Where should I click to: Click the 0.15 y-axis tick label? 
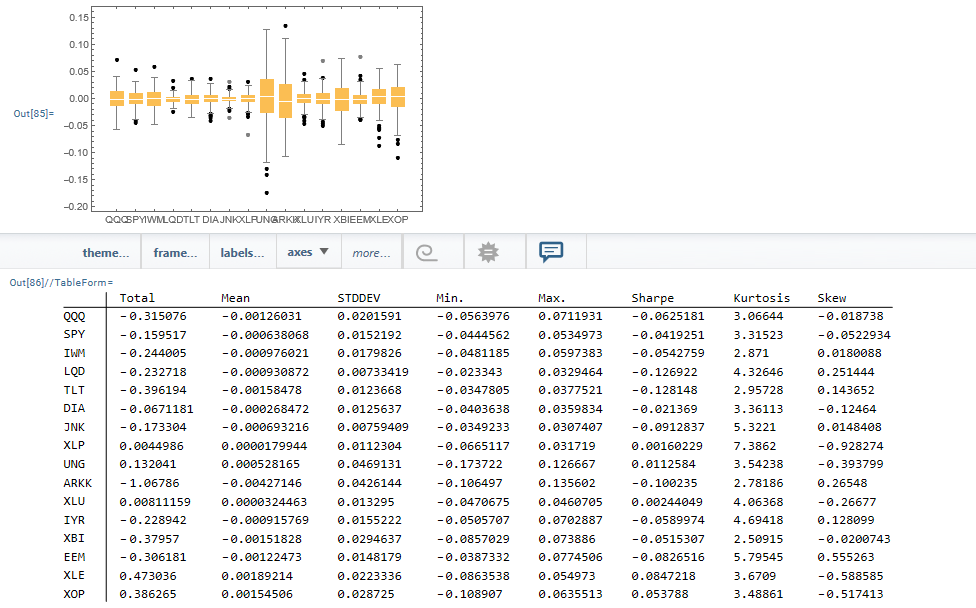tap(79, 17)
